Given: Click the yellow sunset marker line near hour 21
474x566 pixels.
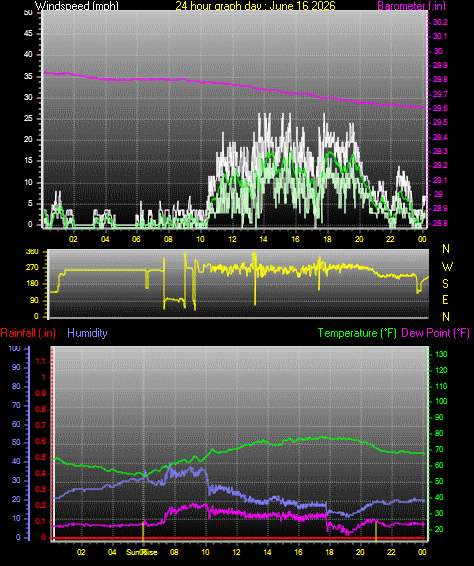Looking at the screenshot, I should 376,531.
